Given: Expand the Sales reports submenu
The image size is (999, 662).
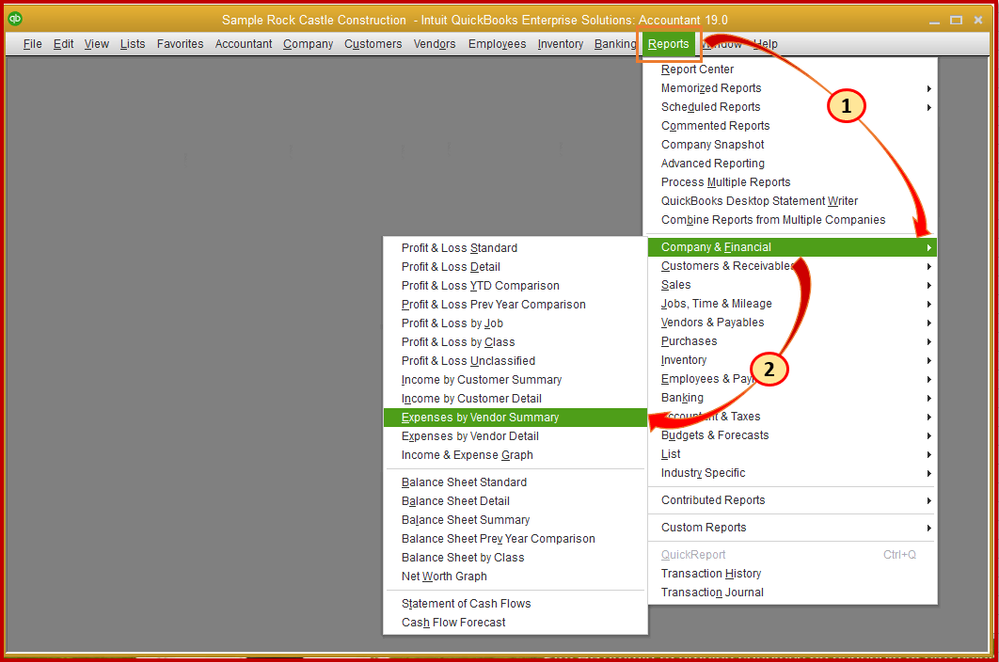Looking at the screenshot, I should point(793,285).
